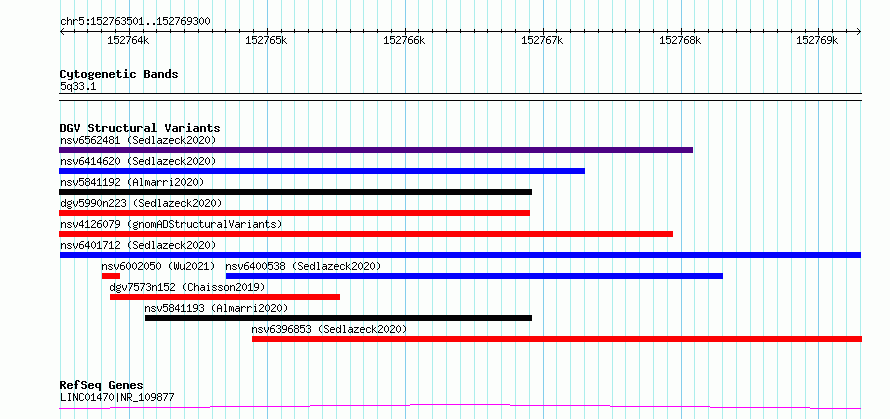Screen dimensions: 890x419
Task: Select the 5q33.1 band label
Action: 79,86
